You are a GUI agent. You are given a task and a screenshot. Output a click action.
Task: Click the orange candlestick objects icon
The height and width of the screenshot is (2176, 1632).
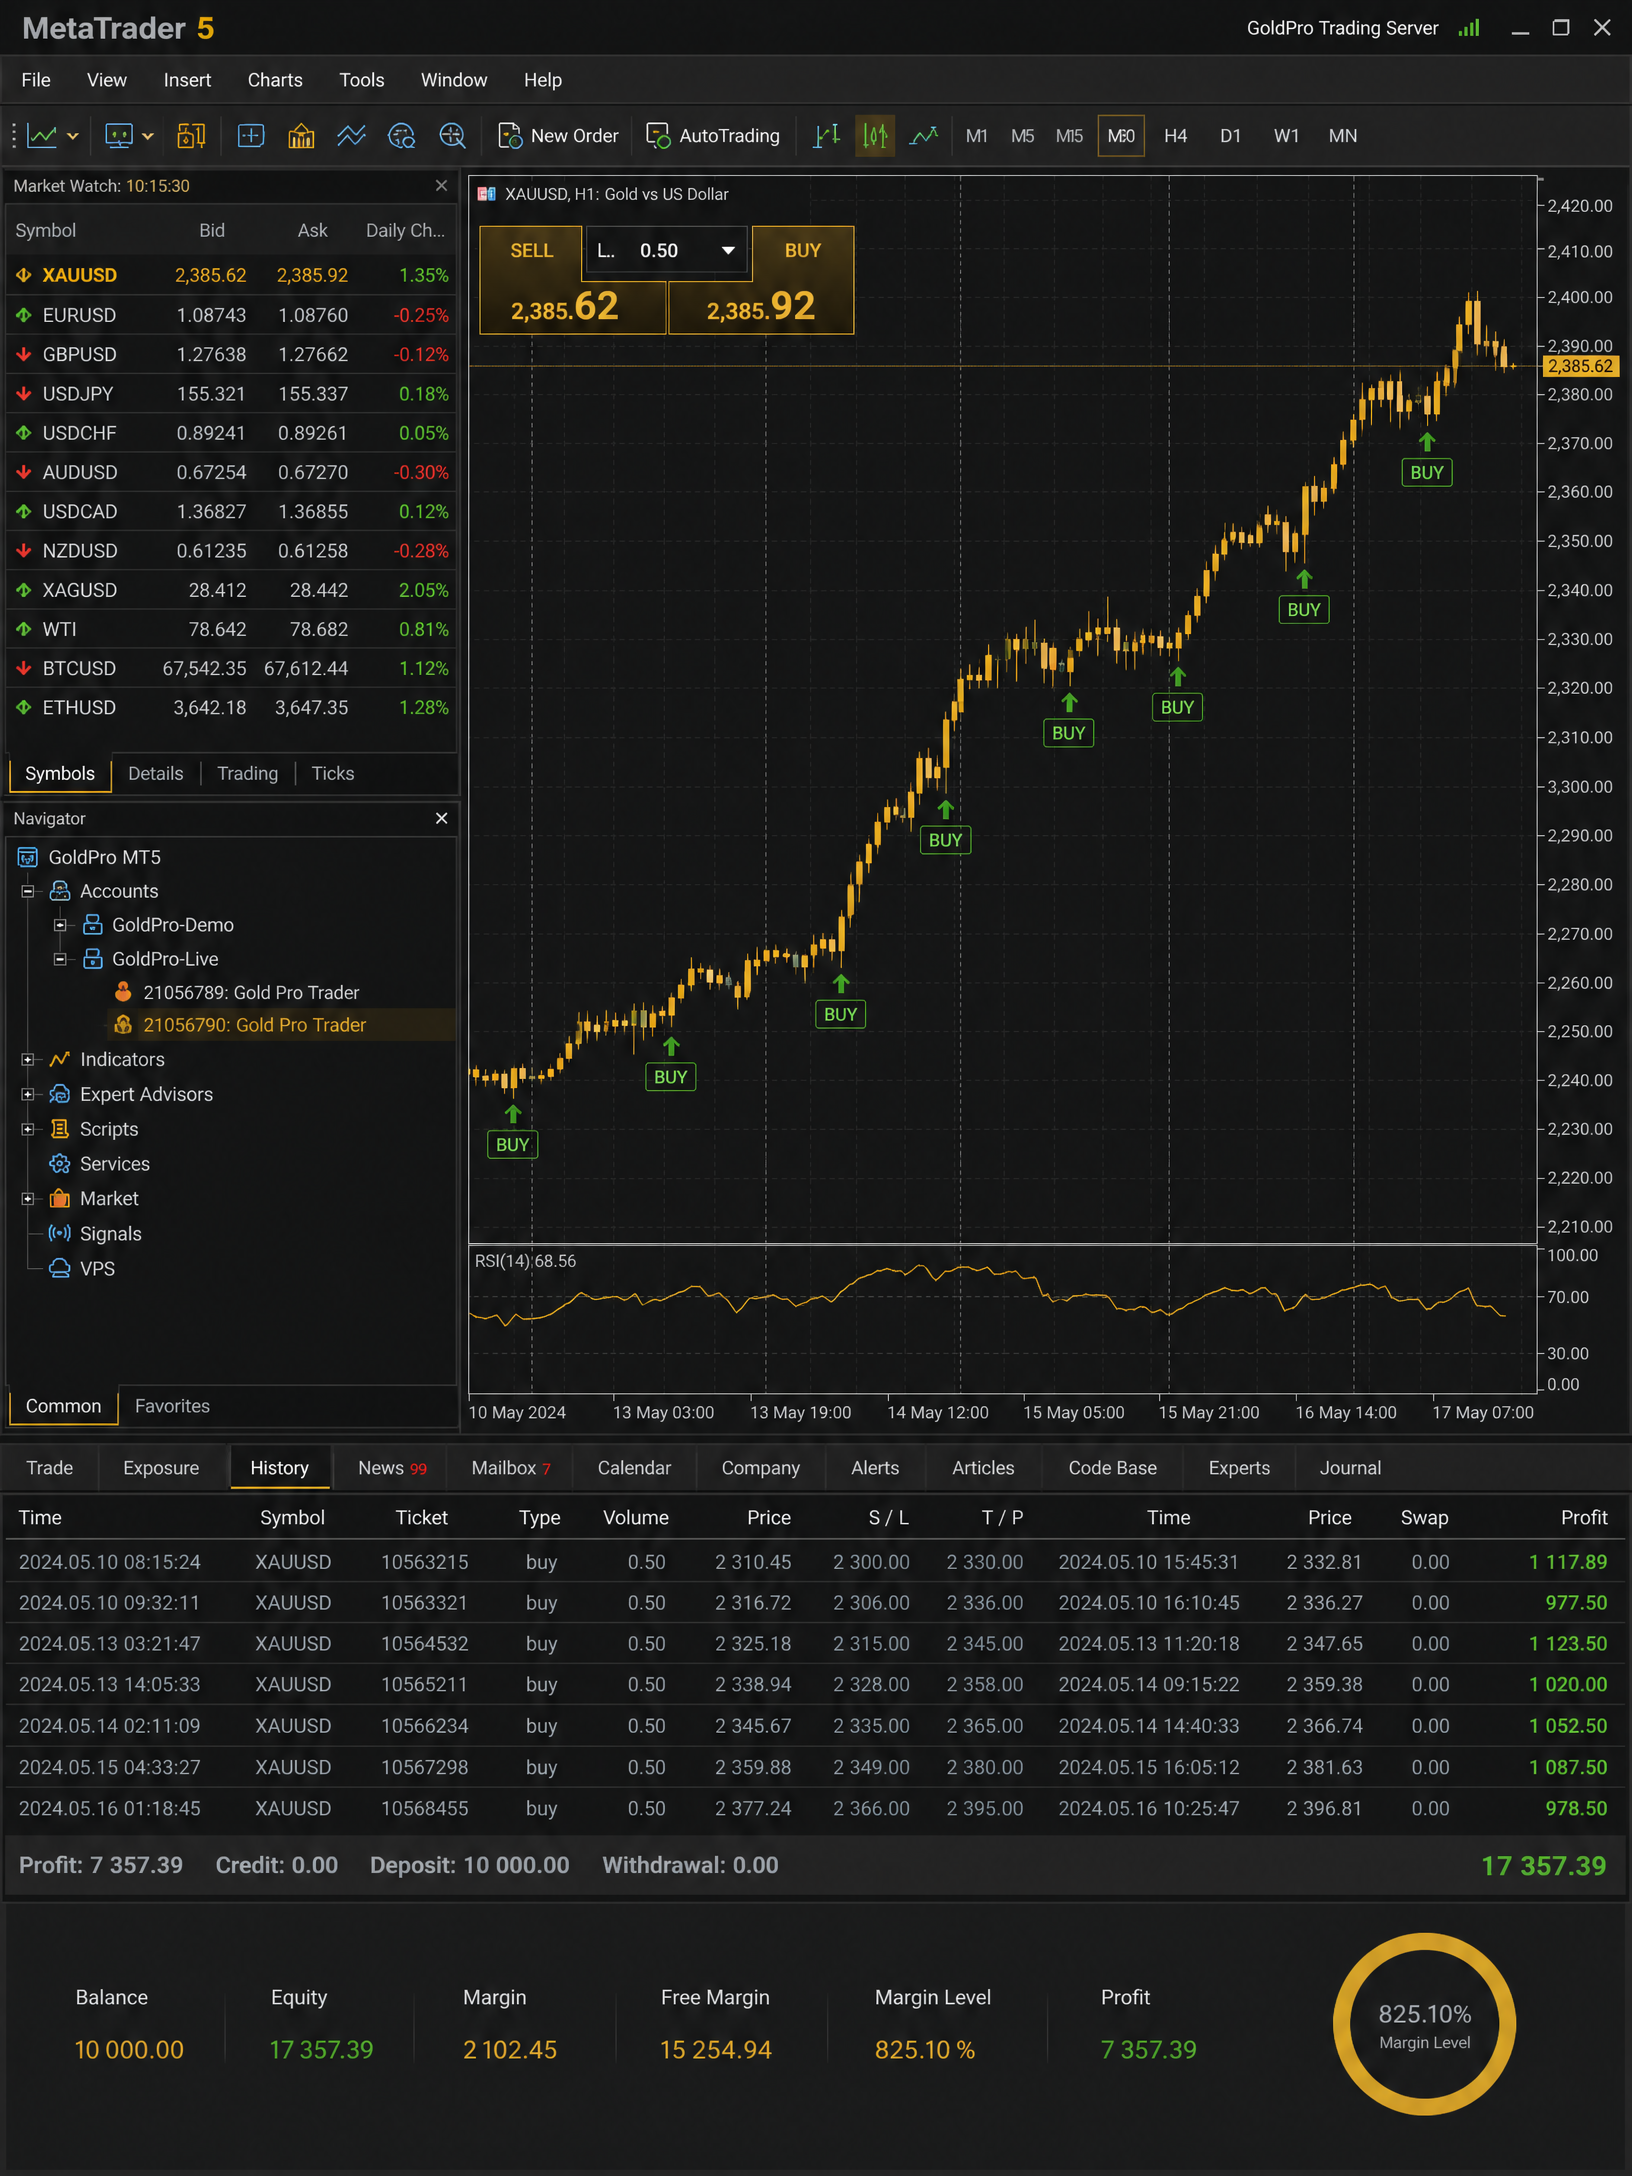pos(191,136)
